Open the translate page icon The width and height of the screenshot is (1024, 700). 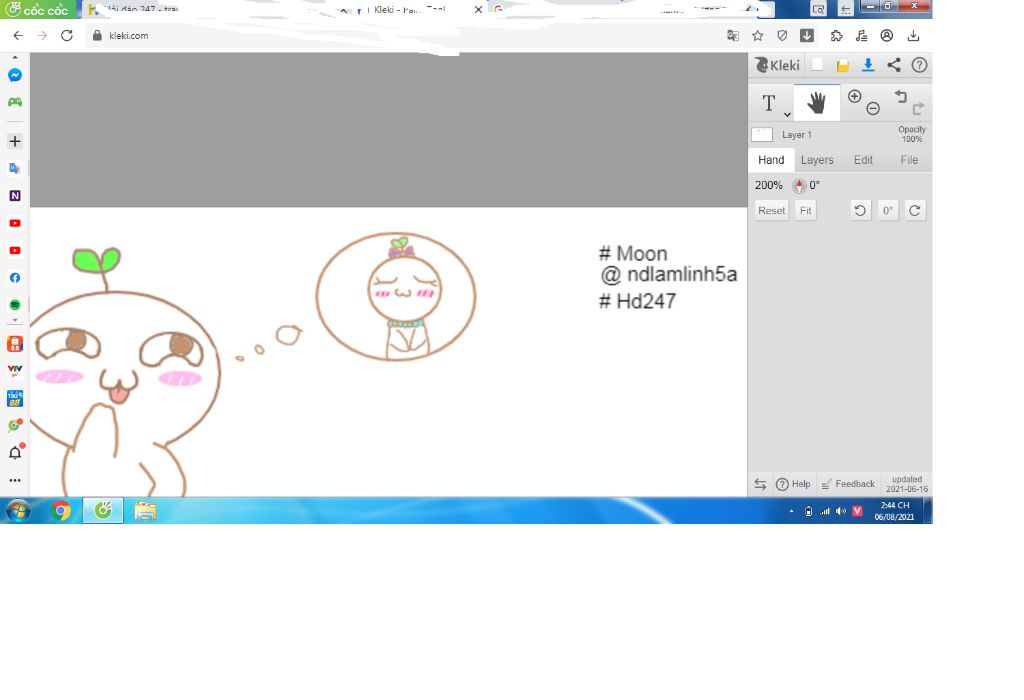pyautogui.click(x=733, y=35)
